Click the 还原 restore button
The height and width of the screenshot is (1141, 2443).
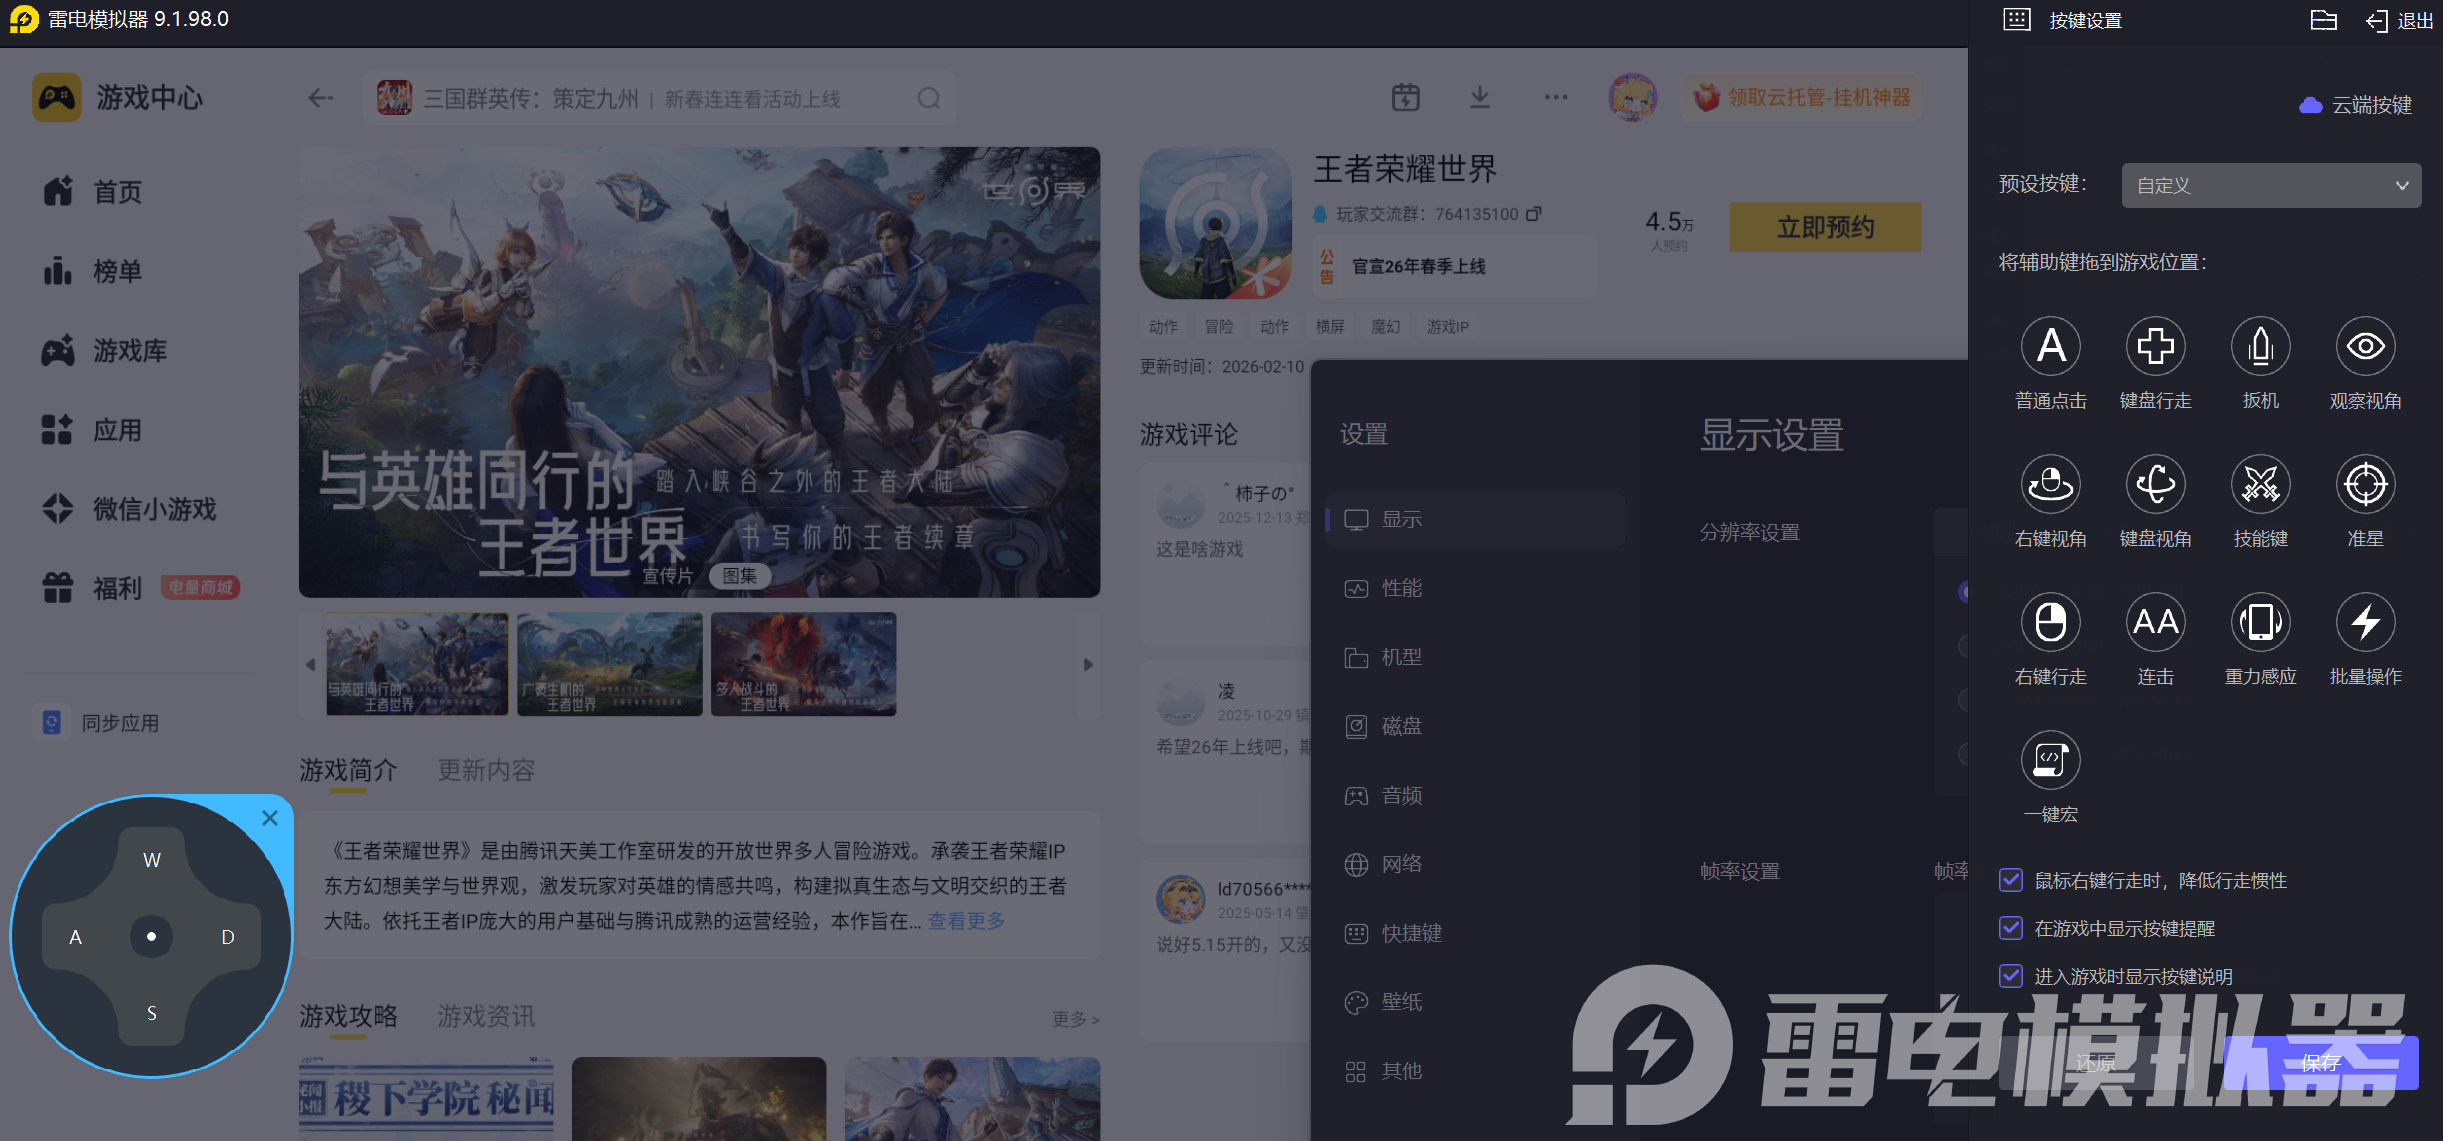(2096, 1063)
